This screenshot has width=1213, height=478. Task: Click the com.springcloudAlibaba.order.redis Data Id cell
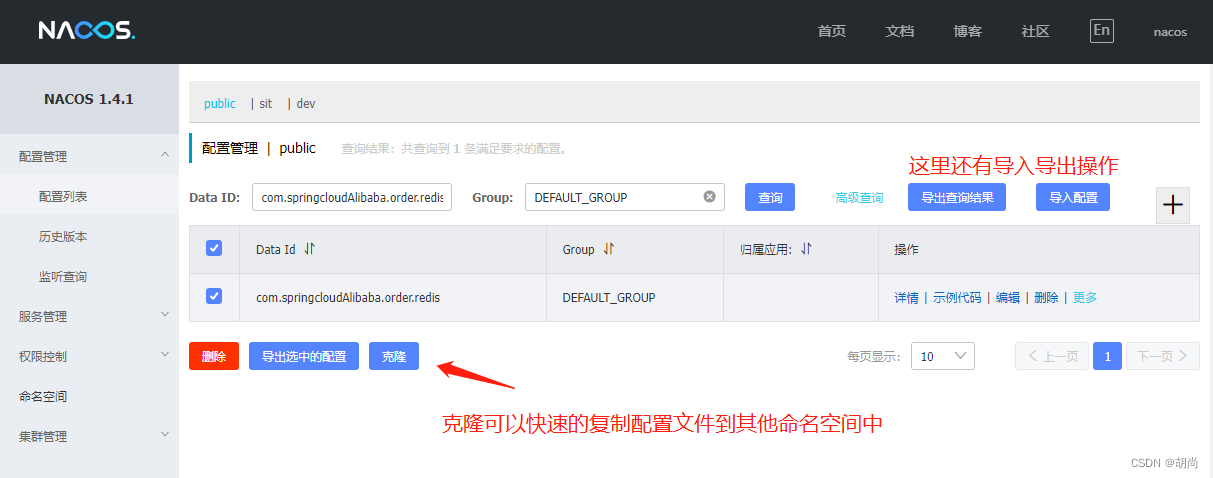[x=348, y=298]
